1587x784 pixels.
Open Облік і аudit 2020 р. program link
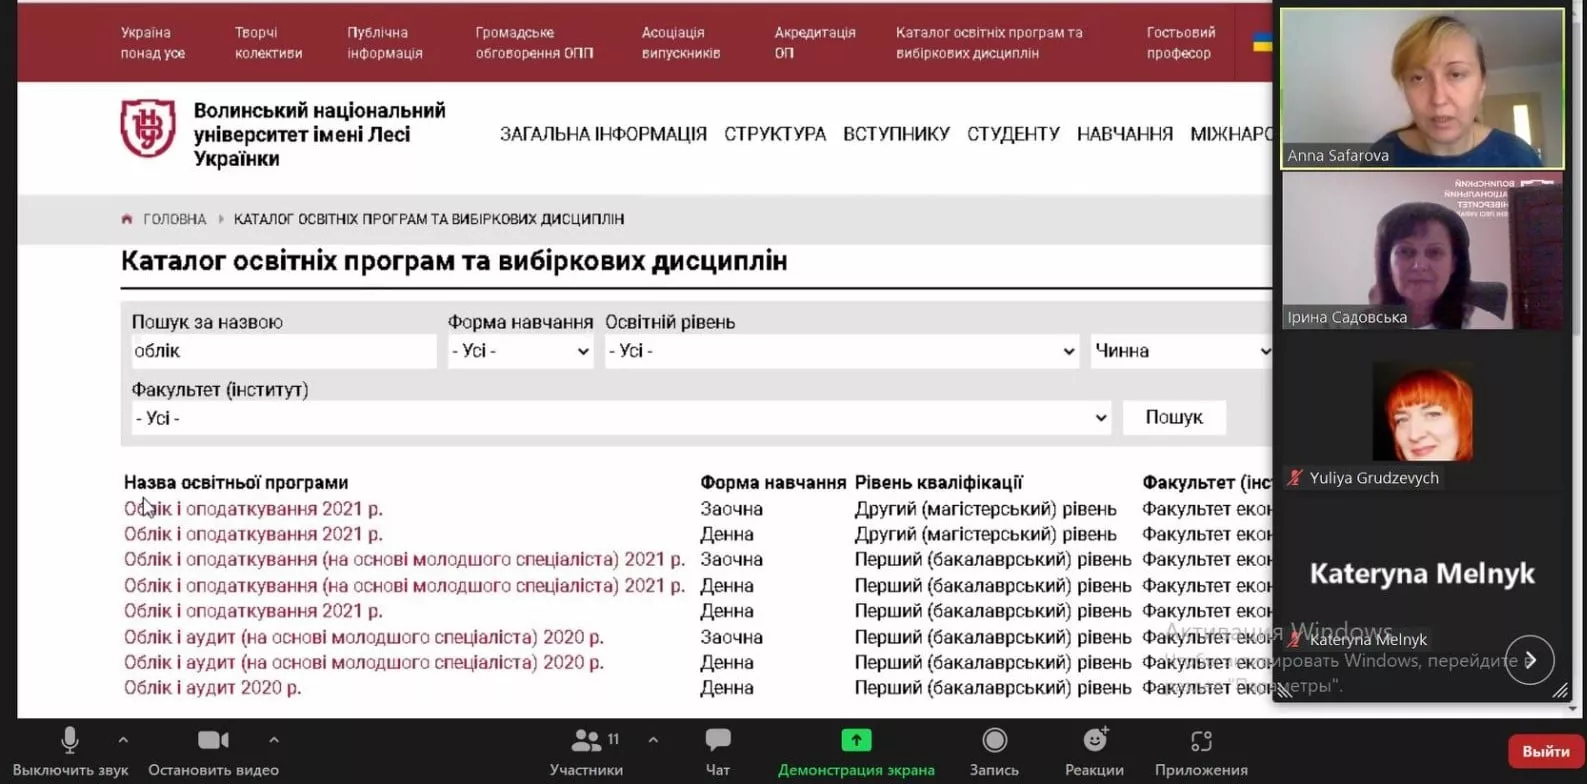212,688
